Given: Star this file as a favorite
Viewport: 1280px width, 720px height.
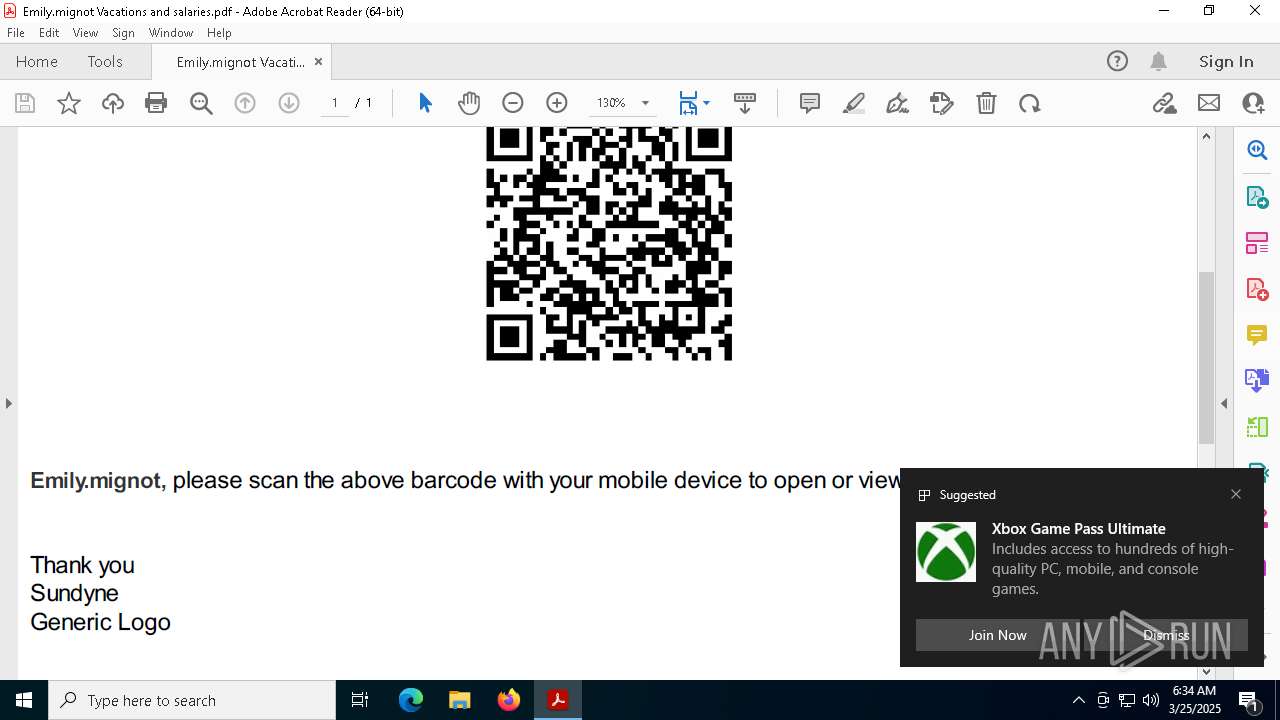Looking at the screenshot, I should click(69, 103).
